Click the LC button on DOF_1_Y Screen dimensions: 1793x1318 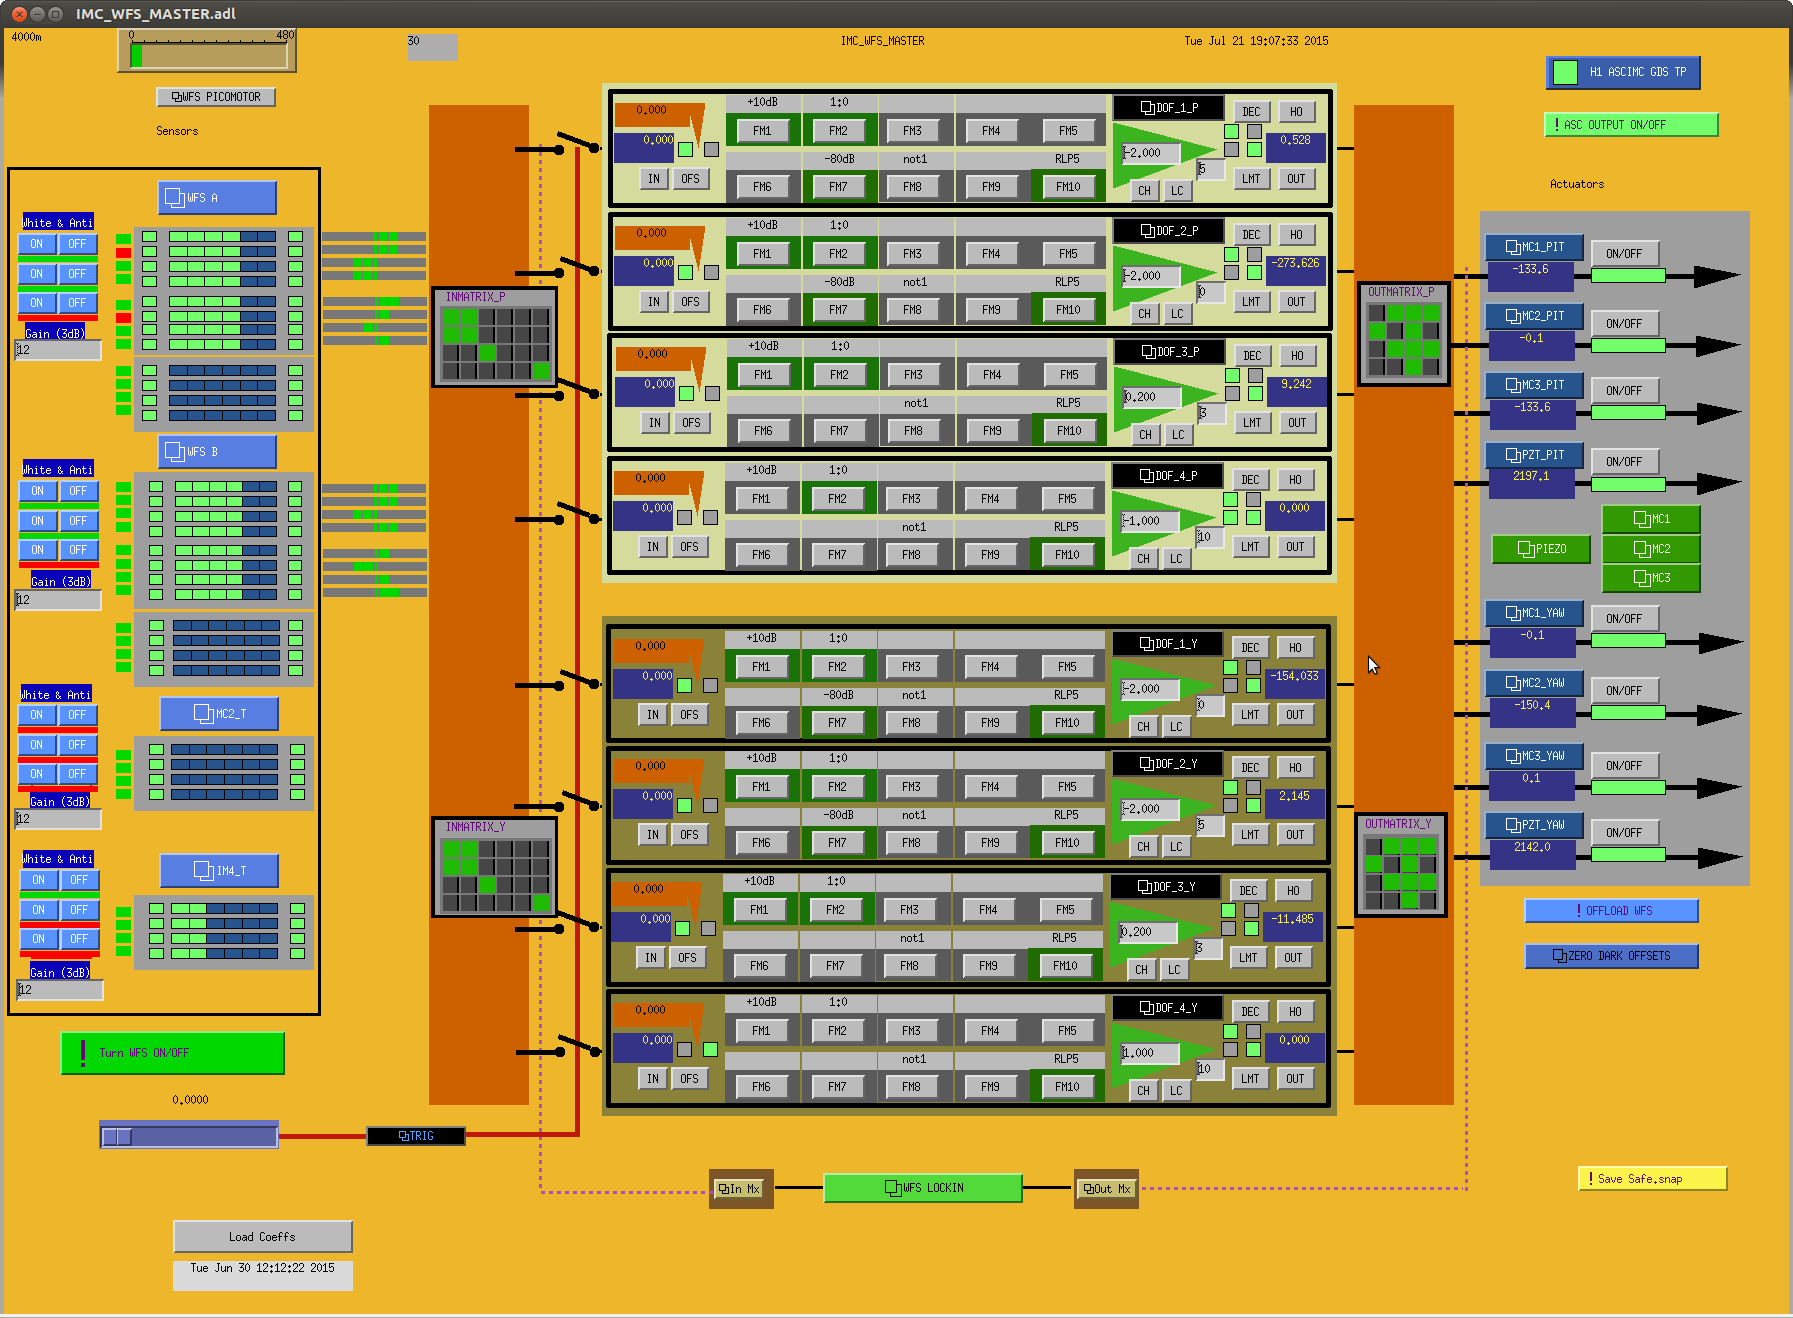point(1176,727)
